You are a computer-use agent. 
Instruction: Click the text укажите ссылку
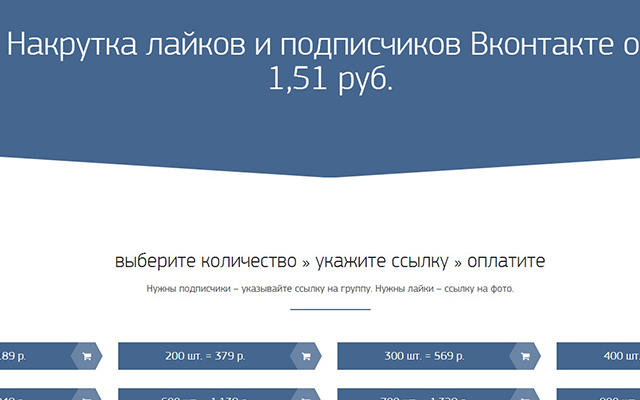click(x=382, y=261)
